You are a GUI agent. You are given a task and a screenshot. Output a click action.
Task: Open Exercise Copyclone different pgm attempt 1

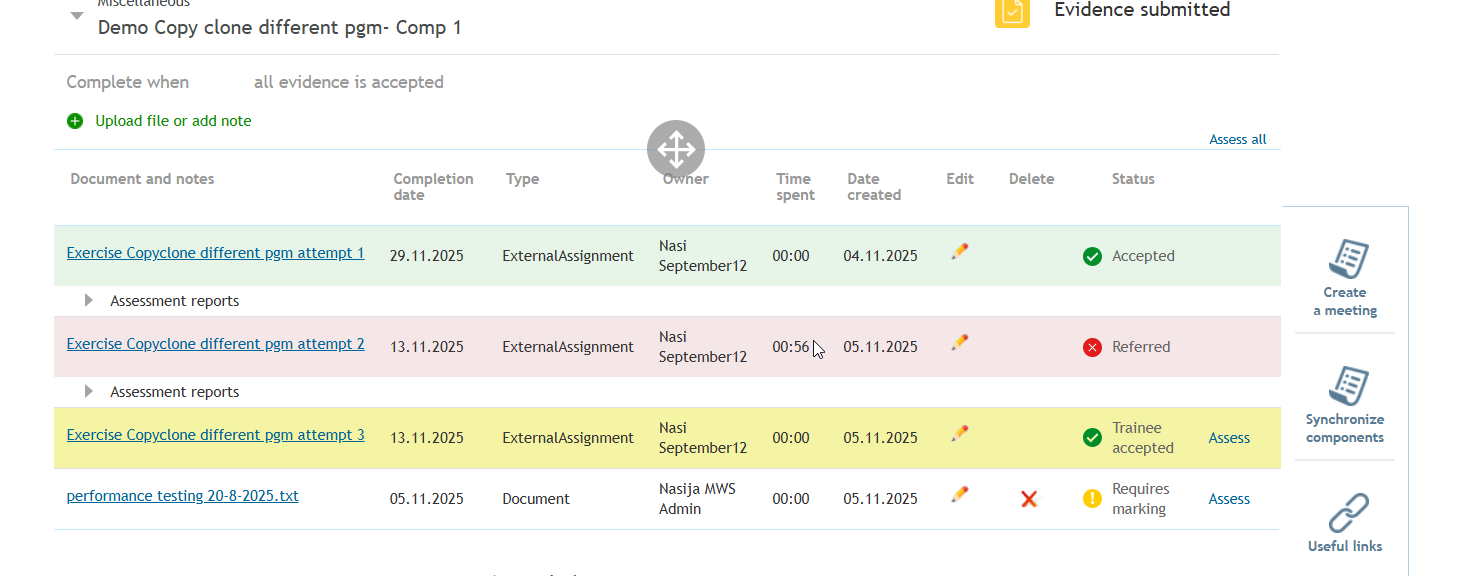coord(215,253)
